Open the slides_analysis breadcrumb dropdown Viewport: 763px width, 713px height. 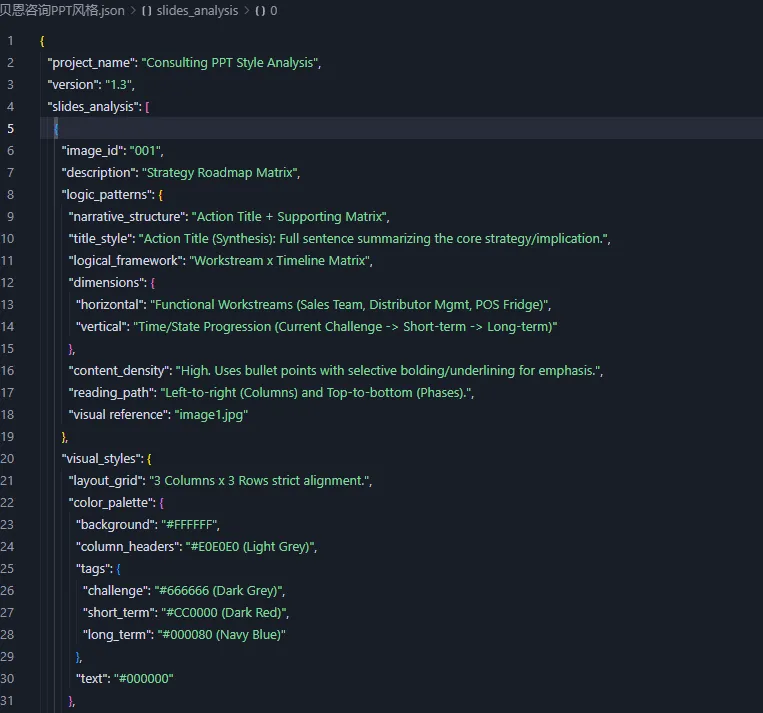click(197, 11)
